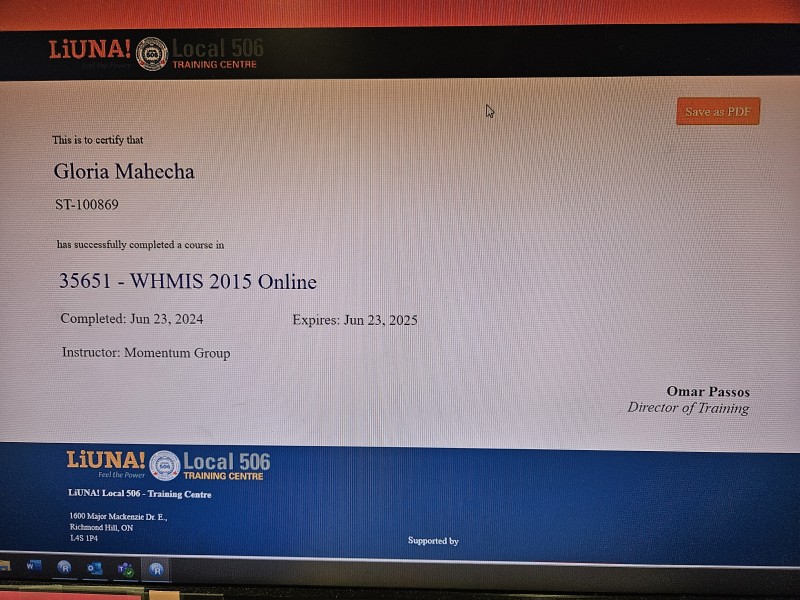Image resolution: width=800 pixels, height=600 pixels.
Task: Open Microsoft Teams from the taskbar
Action: click(x=126, y=569)
